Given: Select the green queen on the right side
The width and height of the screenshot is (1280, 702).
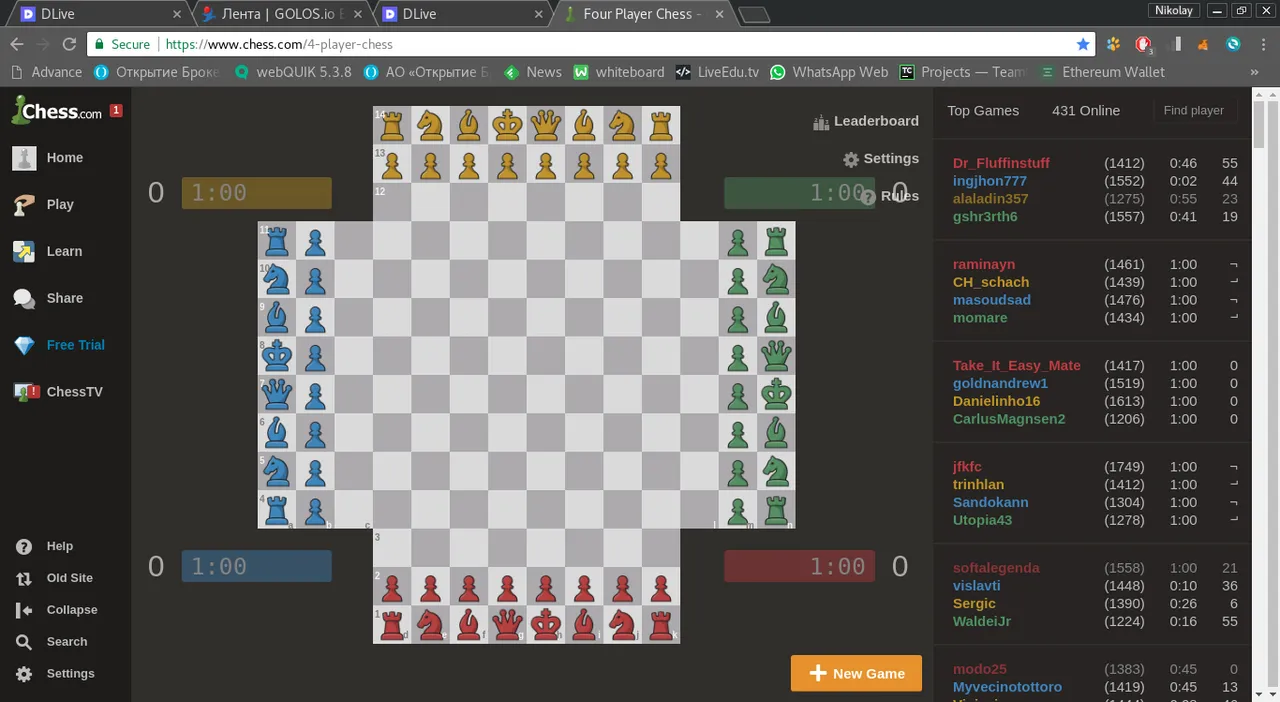Looking at the screenshot, I should [776, 355].
